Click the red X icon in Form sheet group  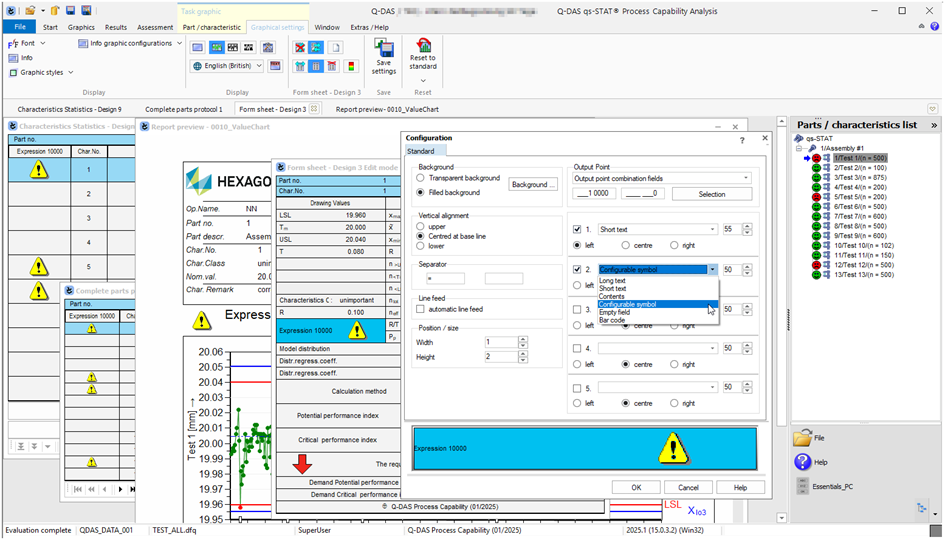point(300,48)
